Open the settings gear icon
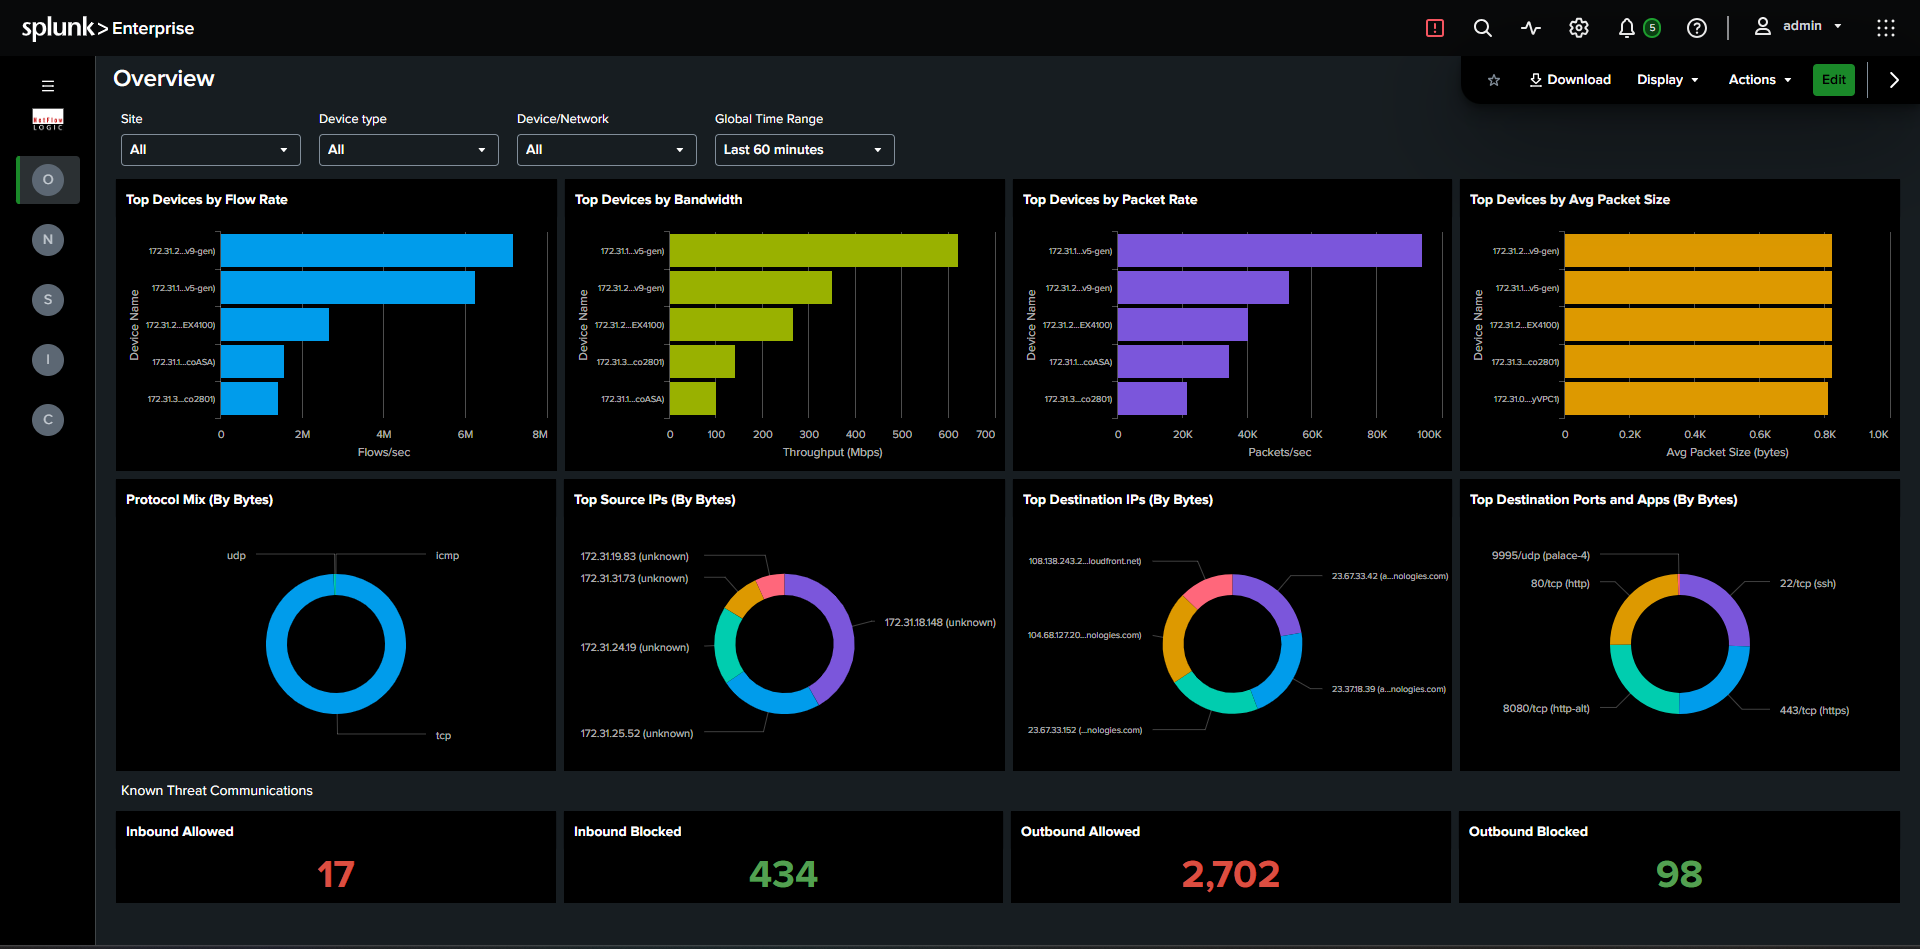This screenshot has height=949, width=1920. pos(1579,28)
